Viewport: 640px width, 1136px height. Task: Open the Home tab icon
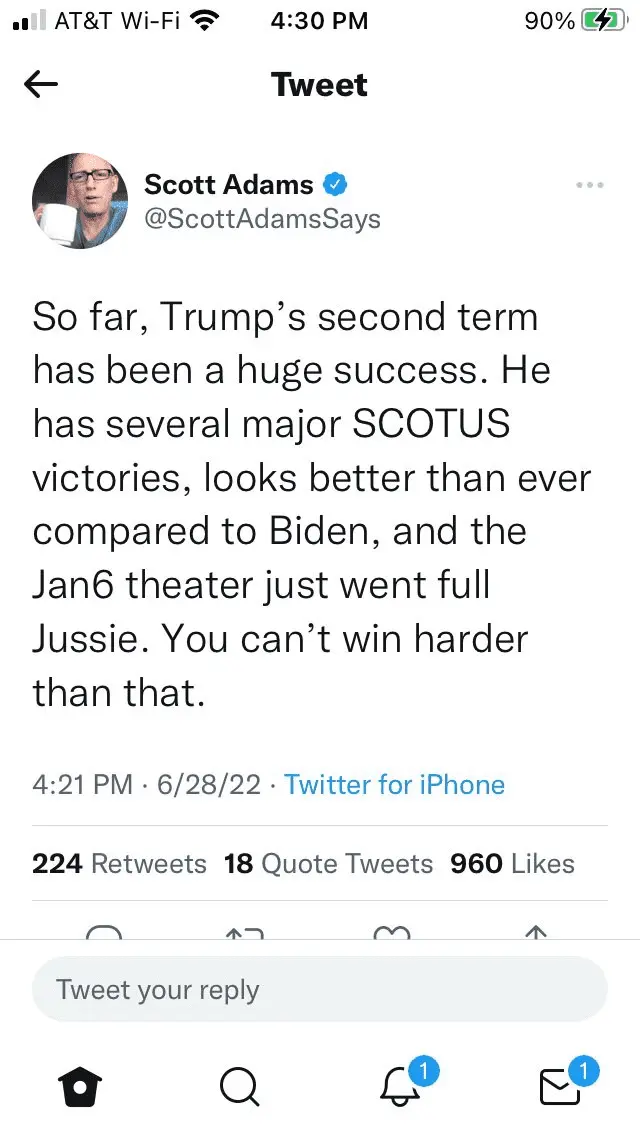click(70, 1084)
